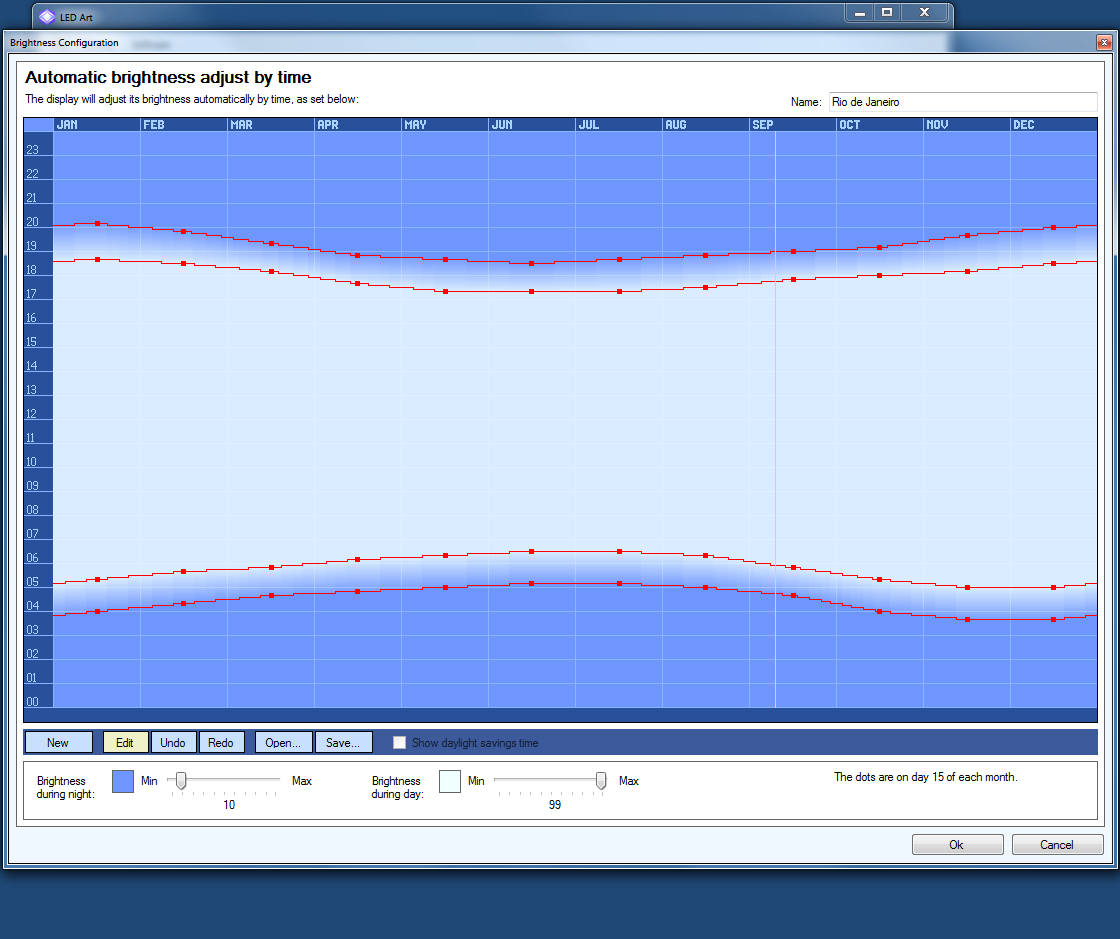1120x939 pixels.
Task: Minimize the LED Art window
Action: pyautogui.click(x=858, y=13)
